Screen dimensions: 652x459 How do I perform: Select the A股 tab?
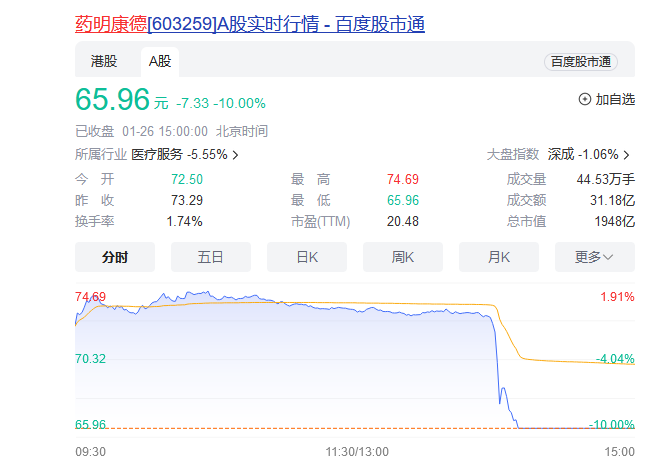click(x=160, y=62)
